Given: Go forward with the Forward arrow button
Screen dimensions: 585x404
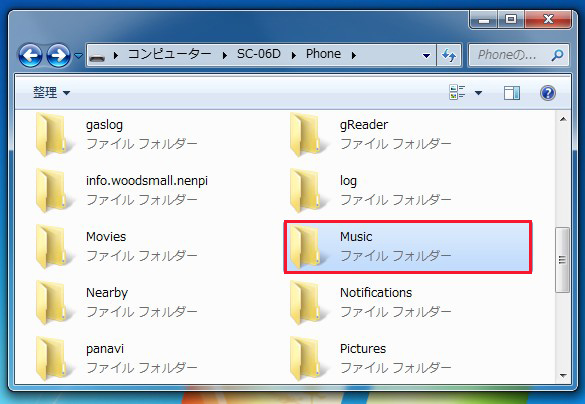Looking at the screenshot, I should 58,56.
